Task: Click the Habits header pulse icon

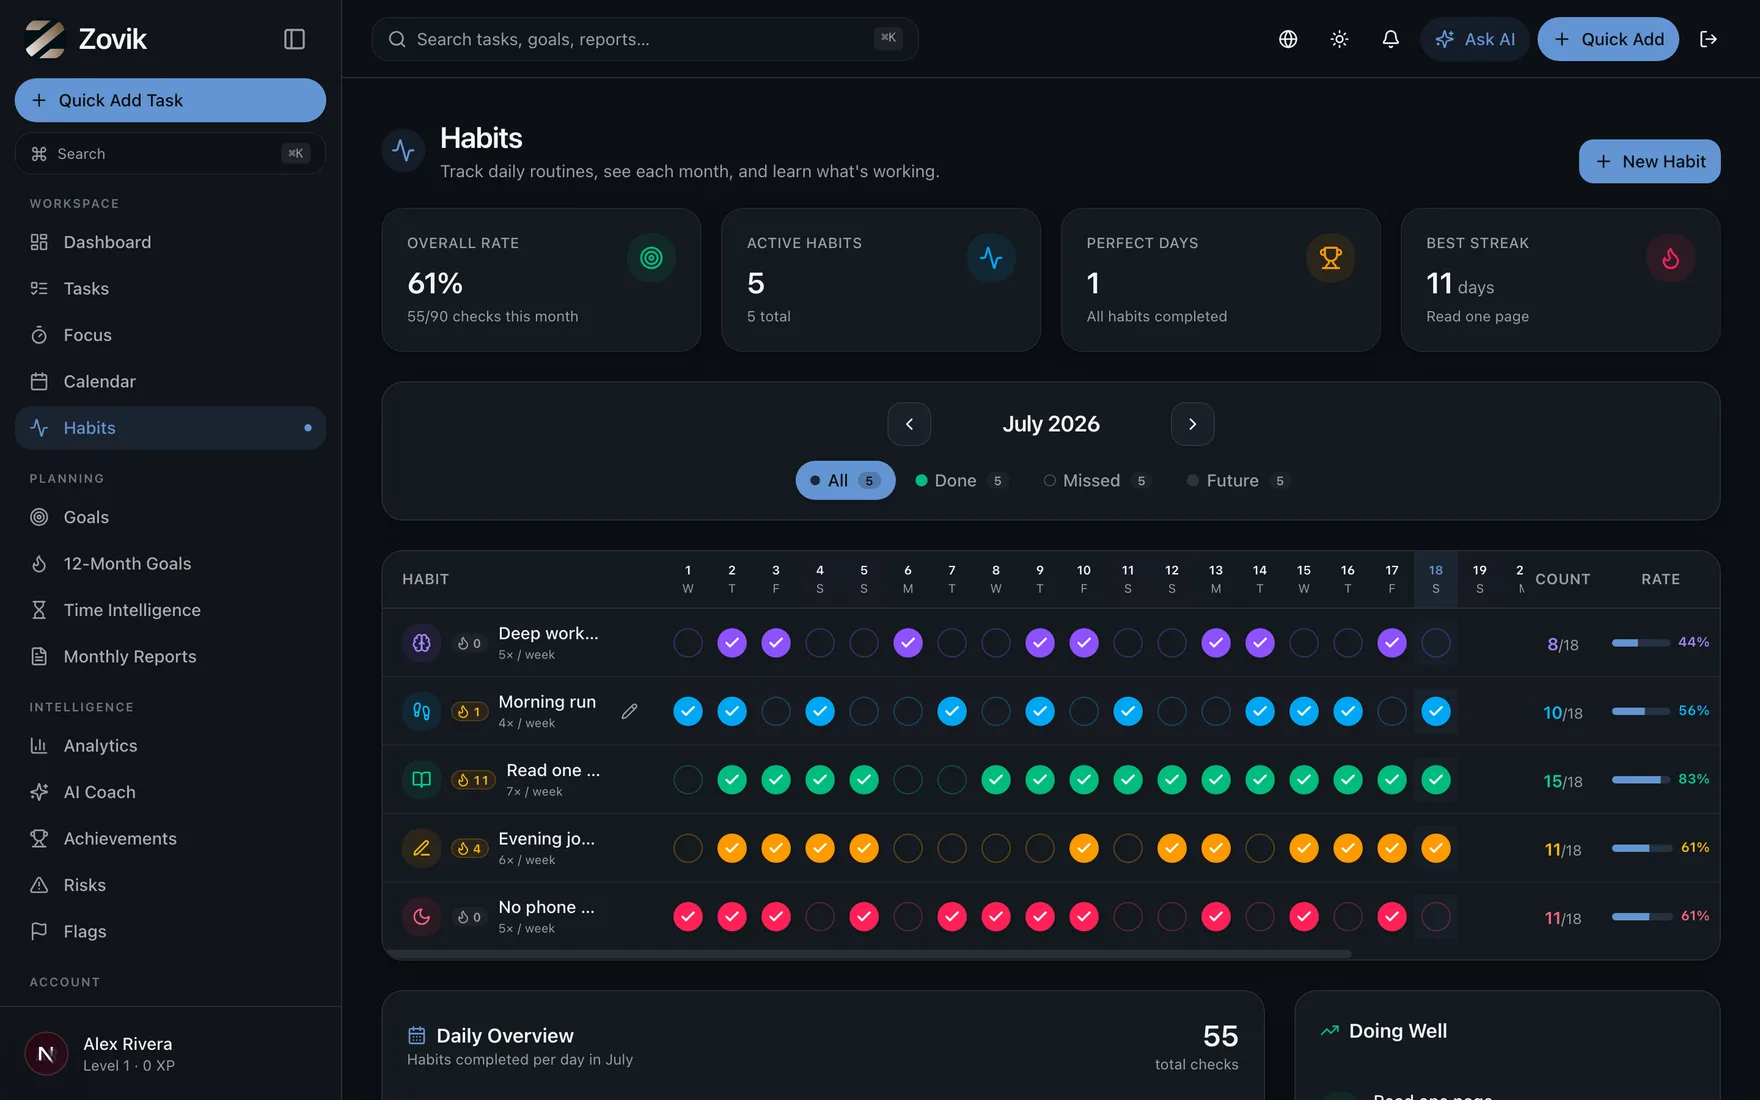Action: point(404,150)
